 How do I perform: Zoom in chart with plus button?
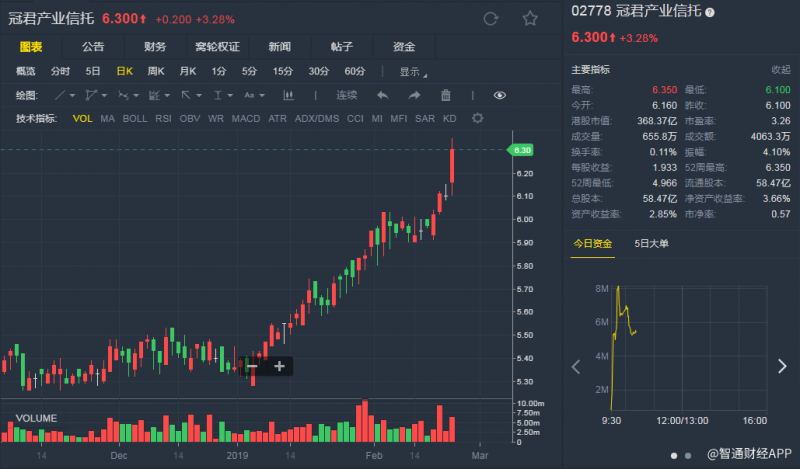[279, 366]
